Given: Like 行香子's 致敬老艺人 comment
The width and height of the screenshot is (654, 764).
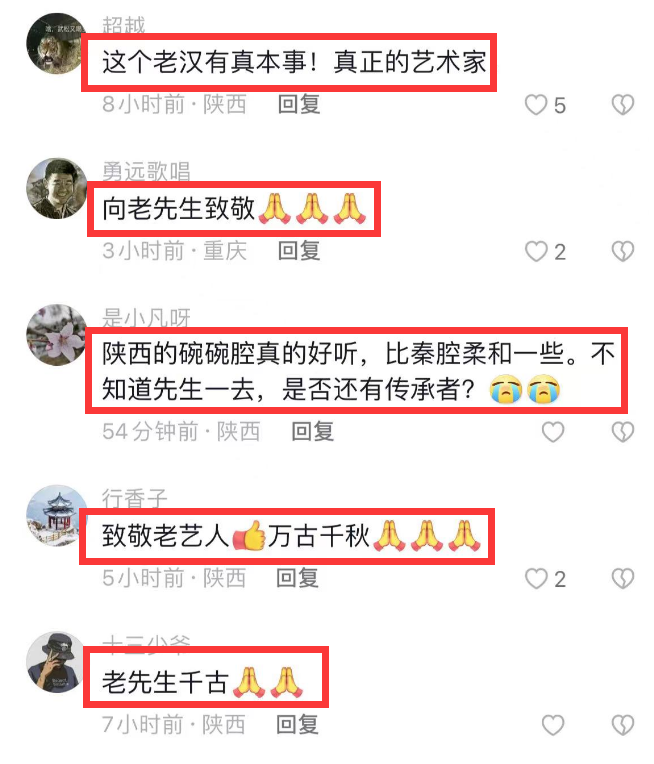Looking at the screenshot, I should pyautogui.click(x=536, y=579).
